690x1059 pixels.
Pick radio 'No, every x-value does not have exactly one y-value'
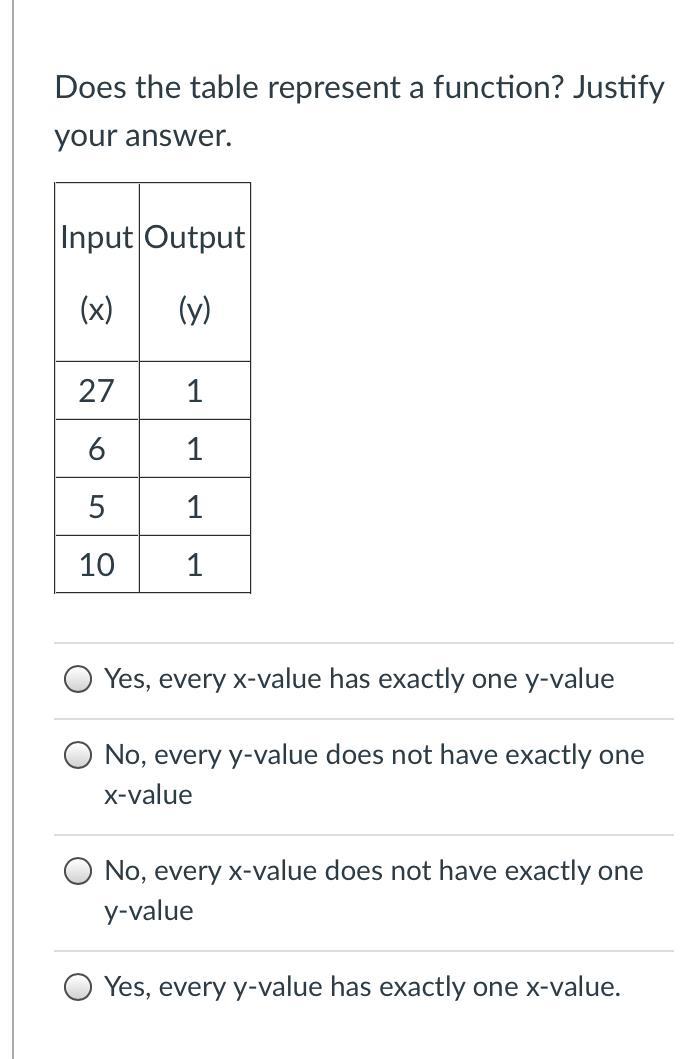point(78,872)
